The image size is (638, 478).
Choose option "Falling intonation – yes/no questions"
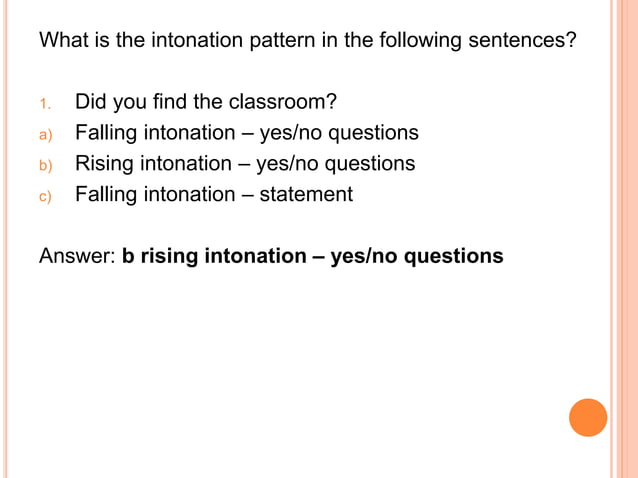[247, 133]
